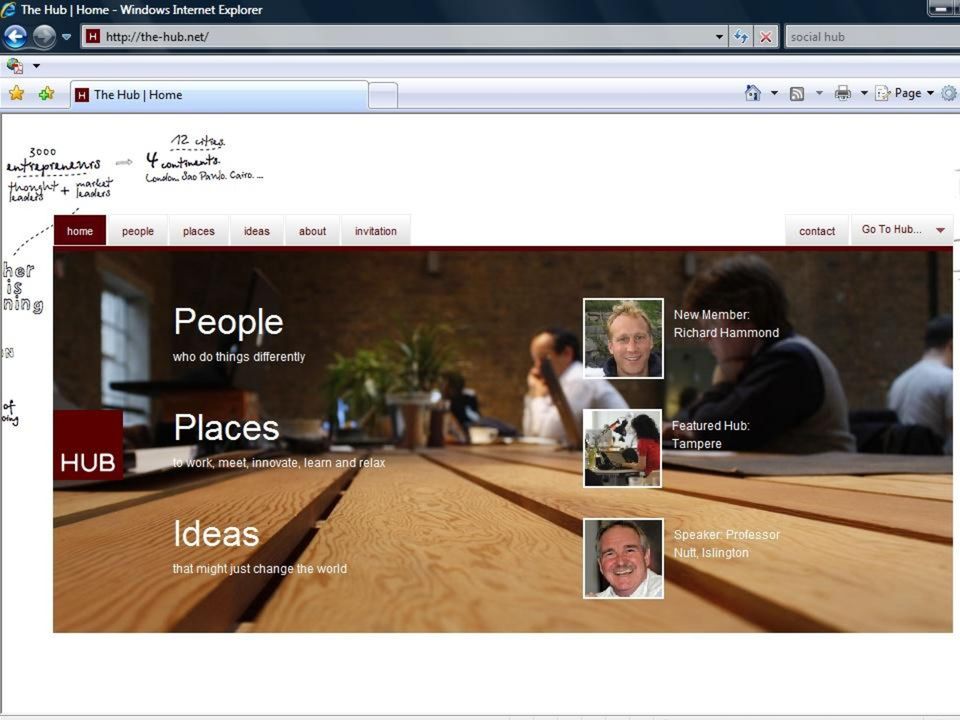Viewport: 960px width, 720px height.
Task: Click the Tools gear icon
Action: (x=949, y=93)
